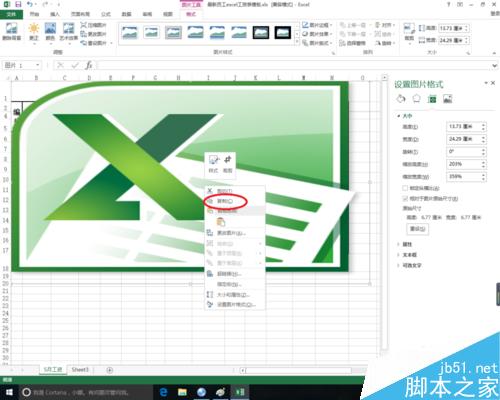Click Cut in the context menu
This screenshot has width=500, height=400.
point(235,191)
